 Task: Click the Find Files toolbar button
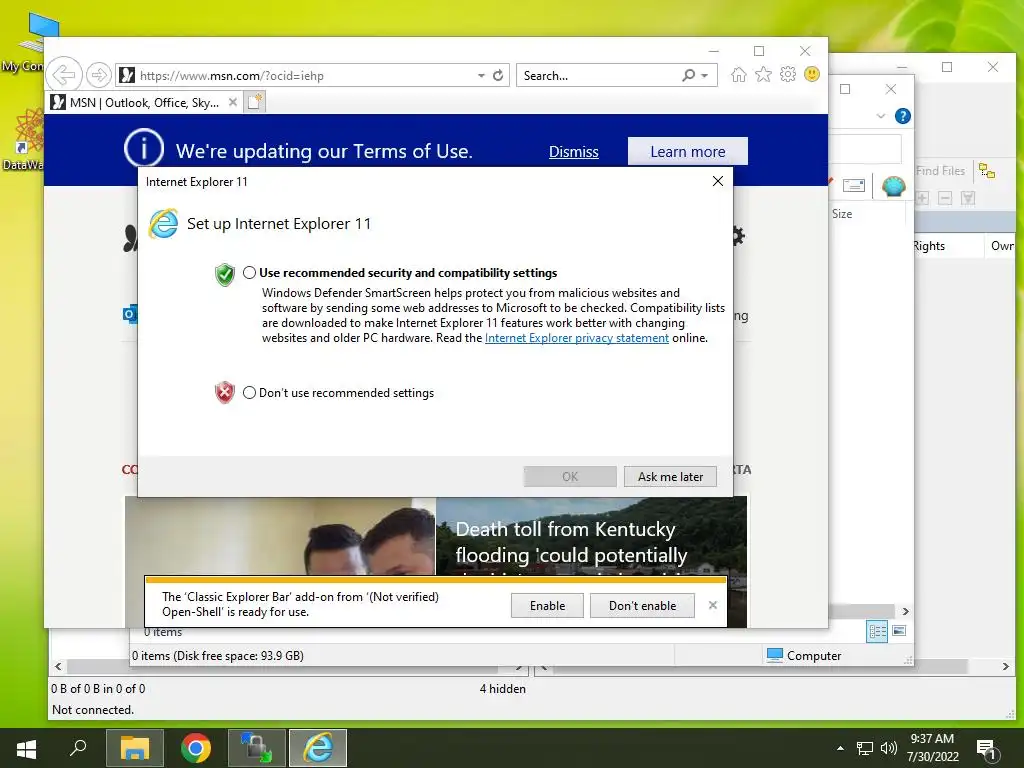(940, 171)
